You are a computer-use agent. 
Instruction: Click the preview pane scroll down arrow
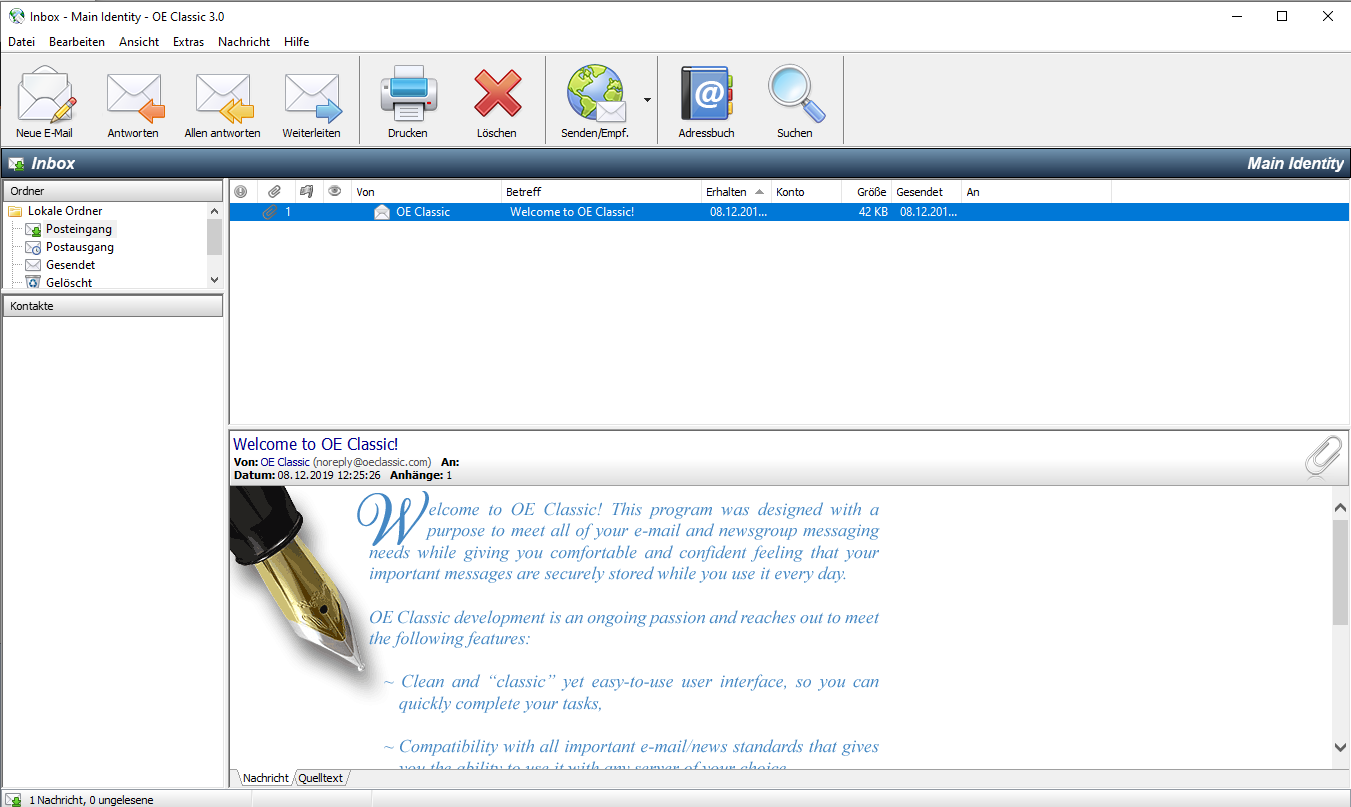pyautogui.click(x=1340, y=747)
